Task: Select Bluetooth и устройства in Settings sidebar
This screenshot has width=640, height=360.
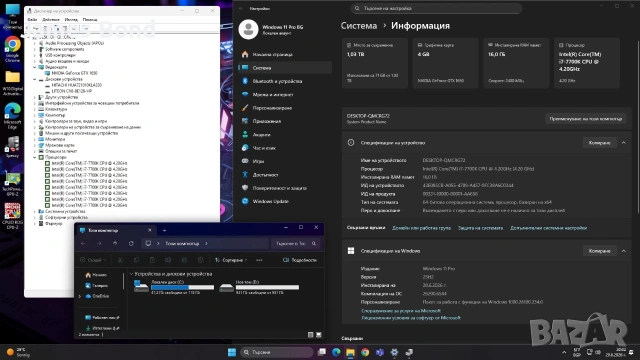Action: [285, 81]
